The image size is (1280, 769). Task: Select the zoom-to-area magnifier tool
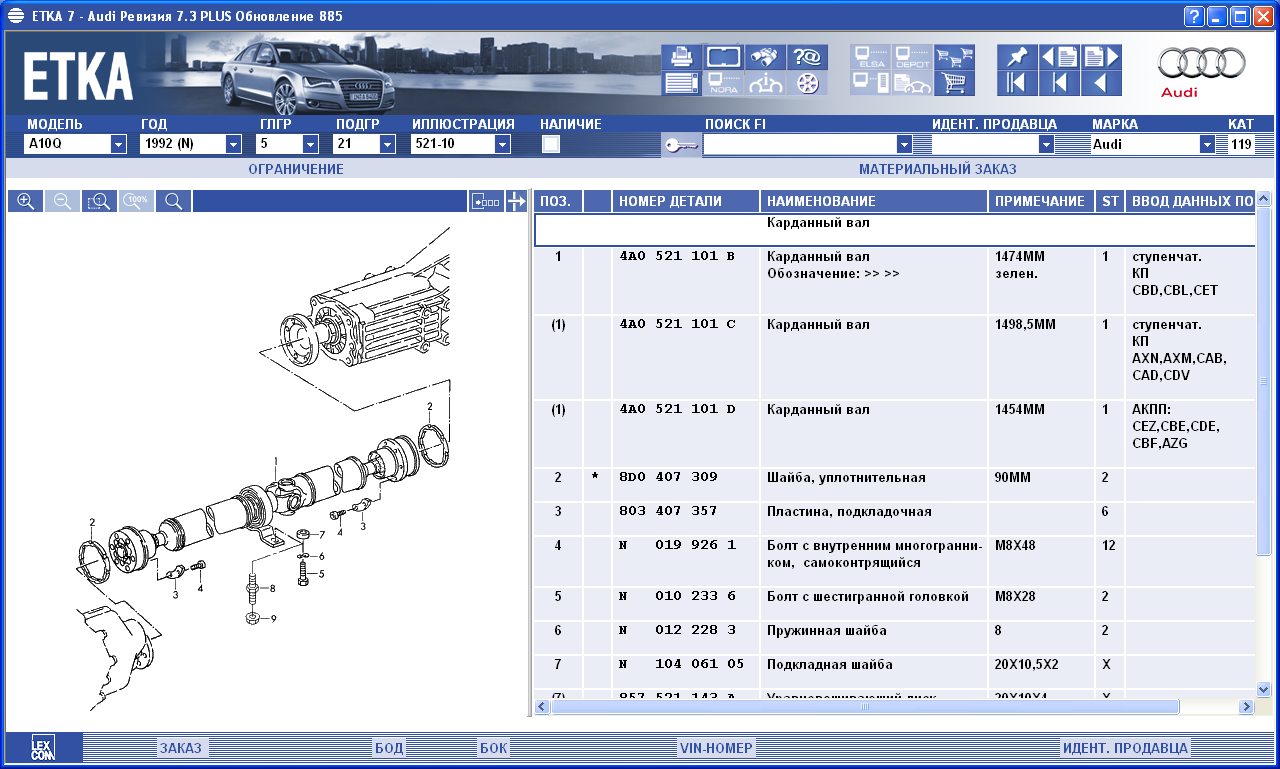coord(99,201)
